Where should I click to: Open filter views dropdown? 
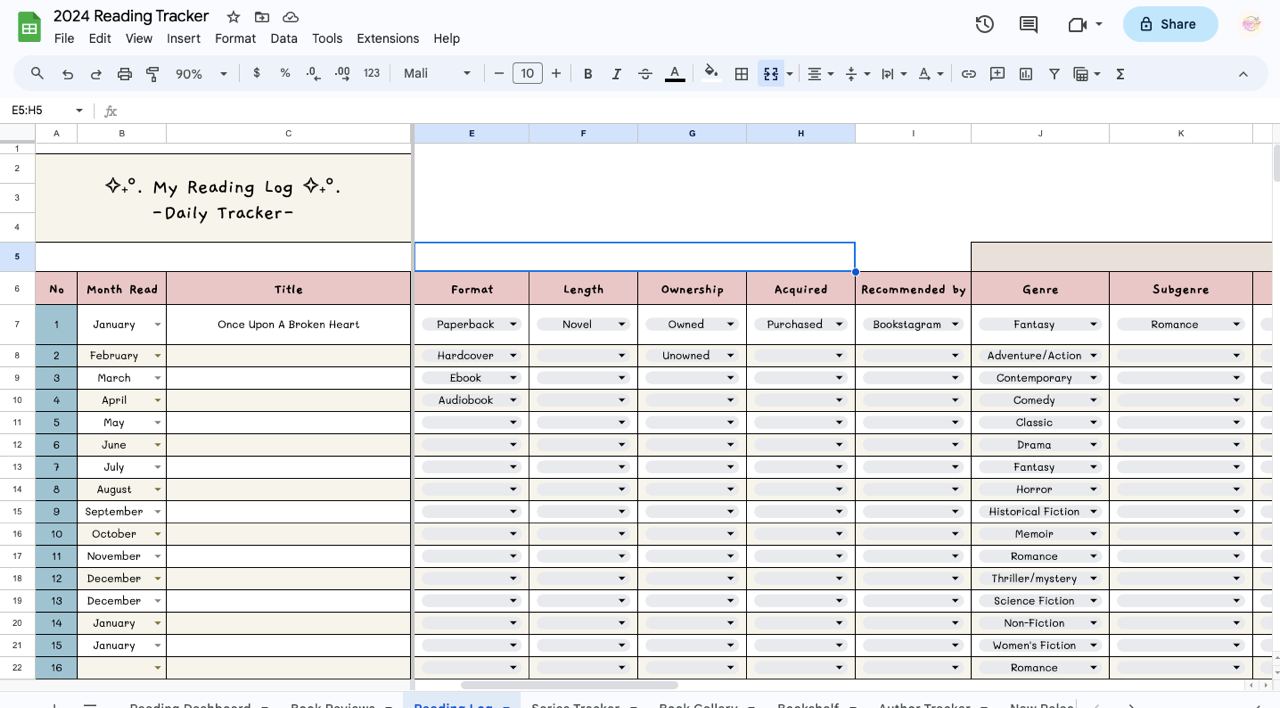(x=1086, y=74)
